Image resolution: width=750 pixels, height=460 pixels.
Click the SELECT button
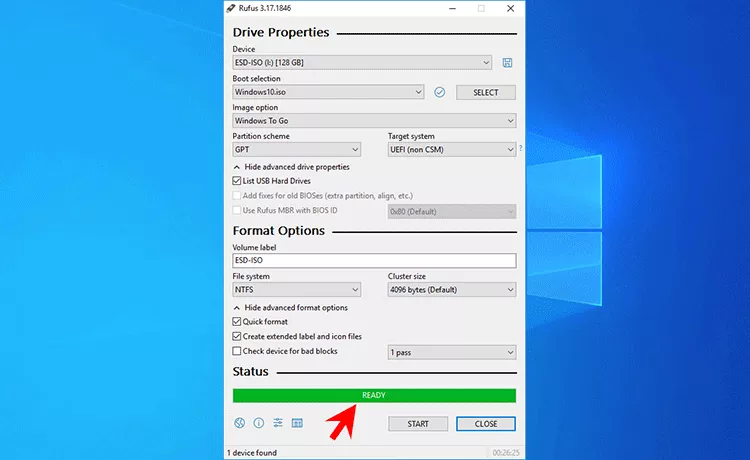(486, 92)
